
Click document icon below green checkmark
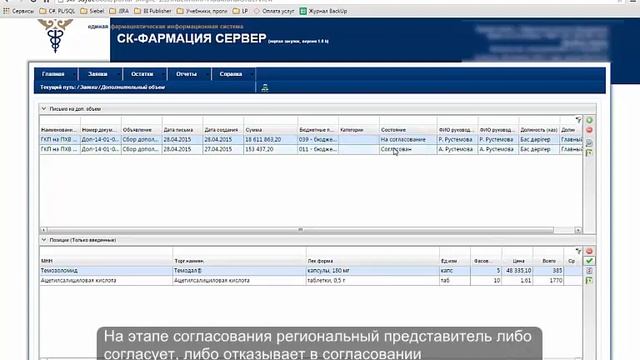pyautogui.click(x=589, y=271)
